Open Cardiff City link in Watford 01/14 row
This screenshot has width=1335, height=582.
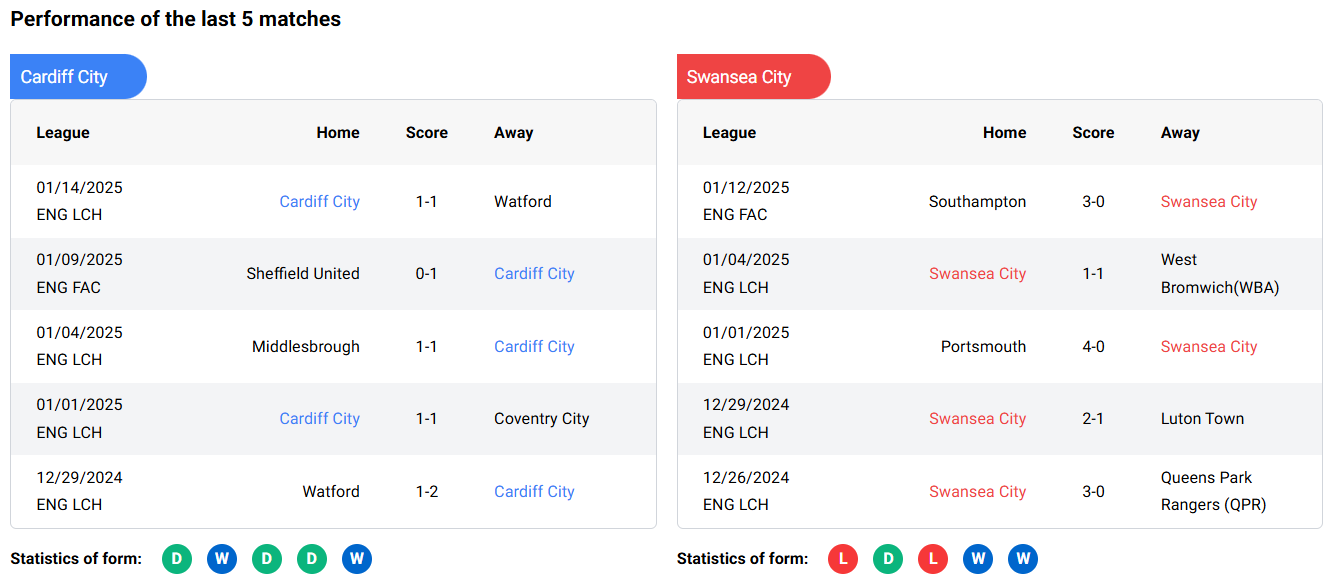[x=319, y=202]
